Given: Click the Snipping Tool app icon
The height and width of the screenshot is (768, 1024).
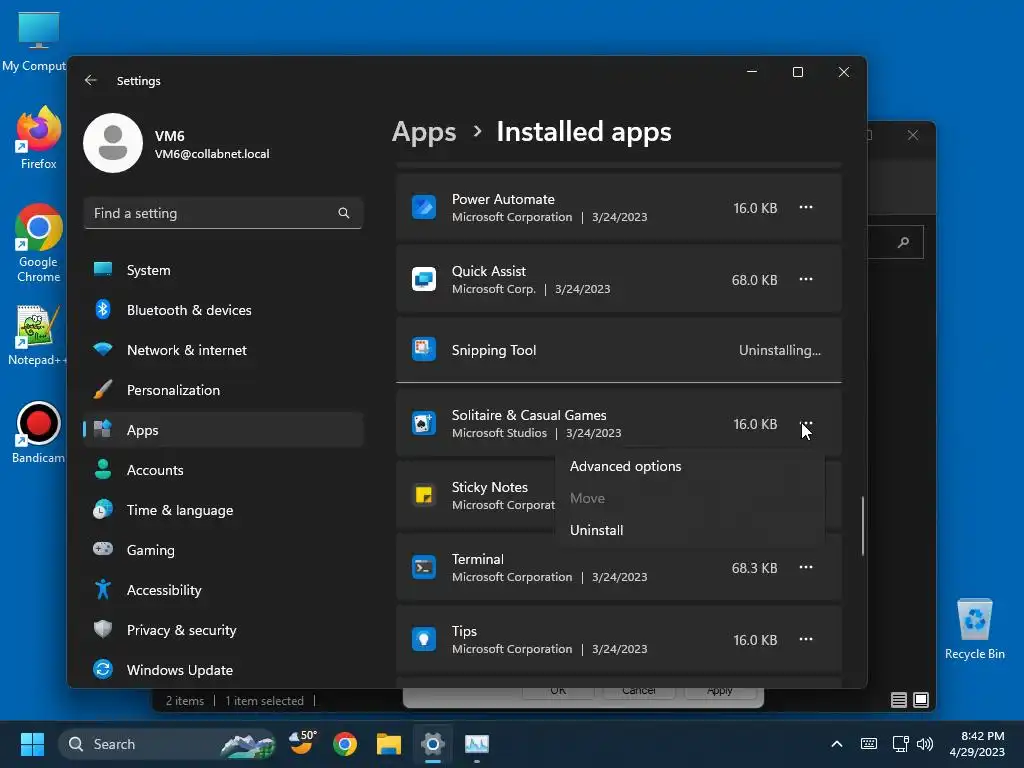Looking at the screenshot, I should point(424,349).
